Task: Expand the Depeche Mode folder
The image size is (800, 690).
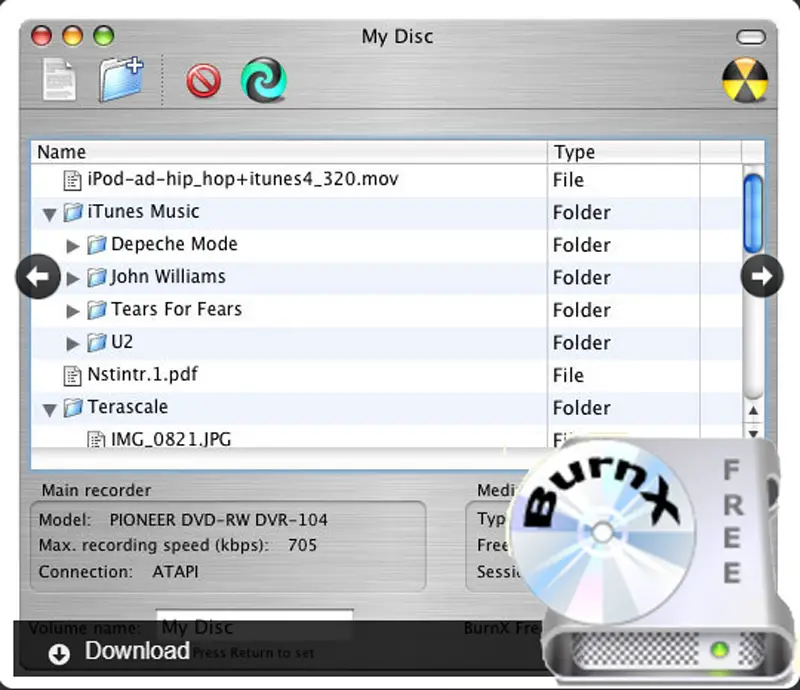Action: pyautogui.click(x=73, y=246)
